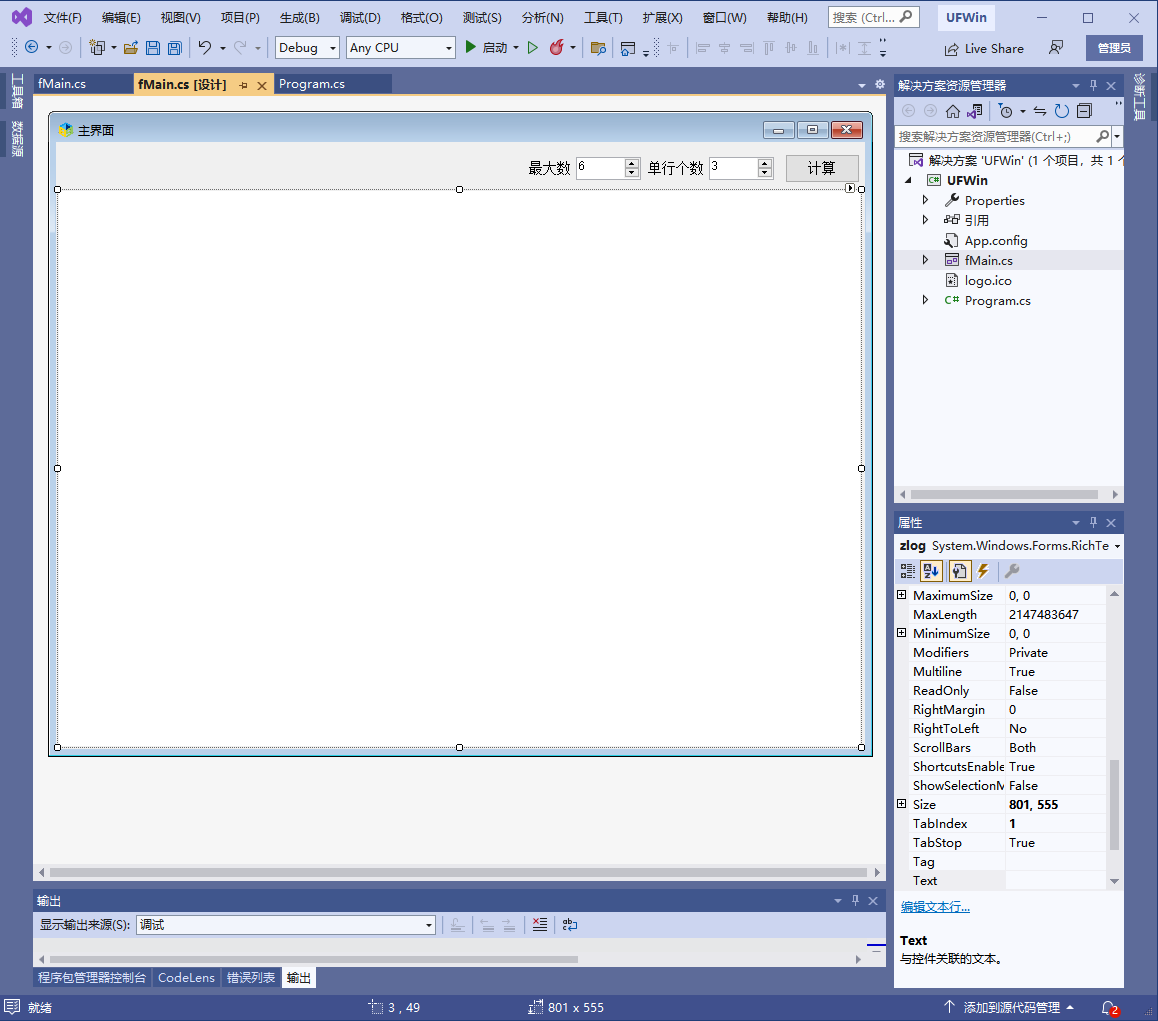Click the Sync with Active Document icon
The height and width of the screenshot is (1021, 1158).
coord(1039,111)
